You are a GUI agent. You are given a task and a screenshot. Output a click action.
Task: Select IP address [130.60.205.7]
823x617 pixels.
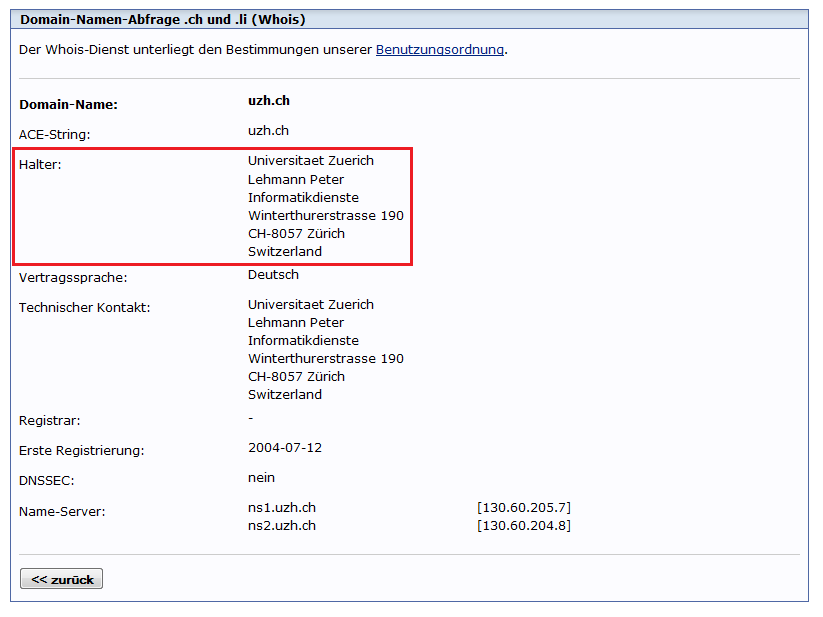tap(524, 508)
